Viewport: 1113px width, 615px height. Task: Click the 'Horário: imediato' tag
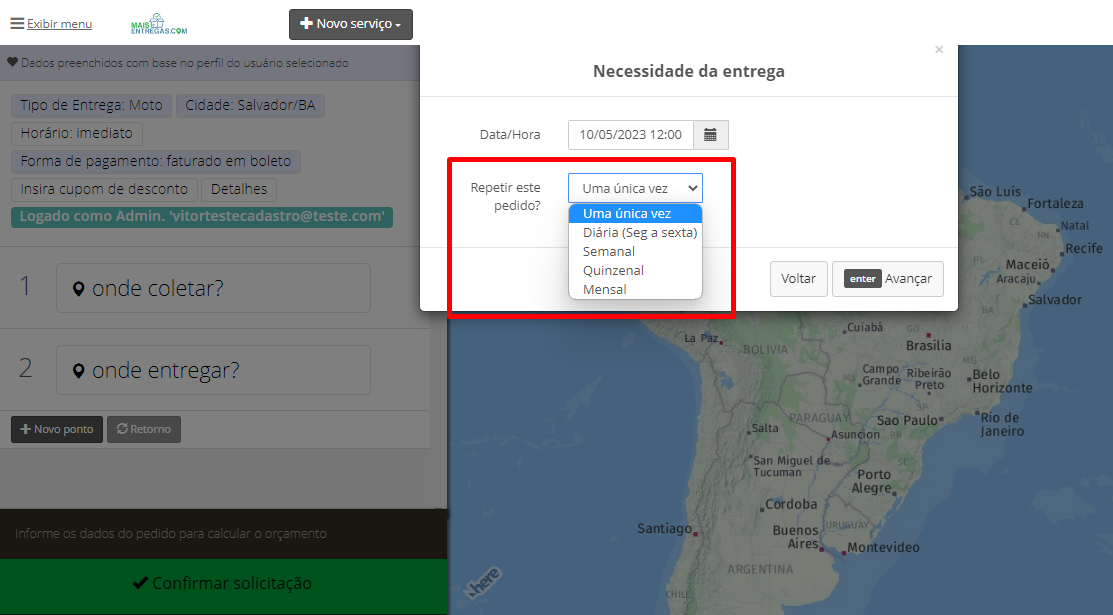(x=77, y=134)
